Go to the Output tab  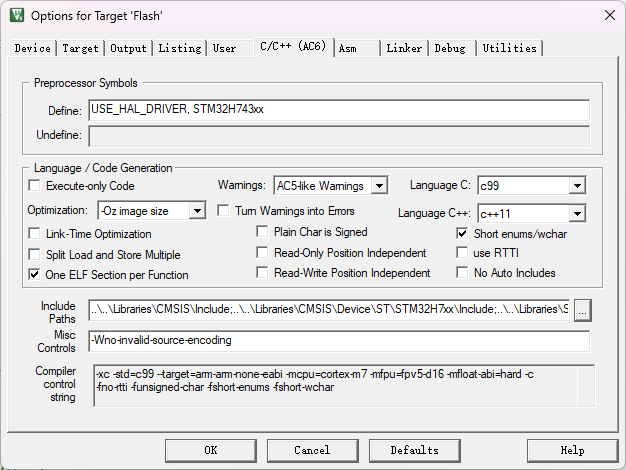tap(128, 48)
